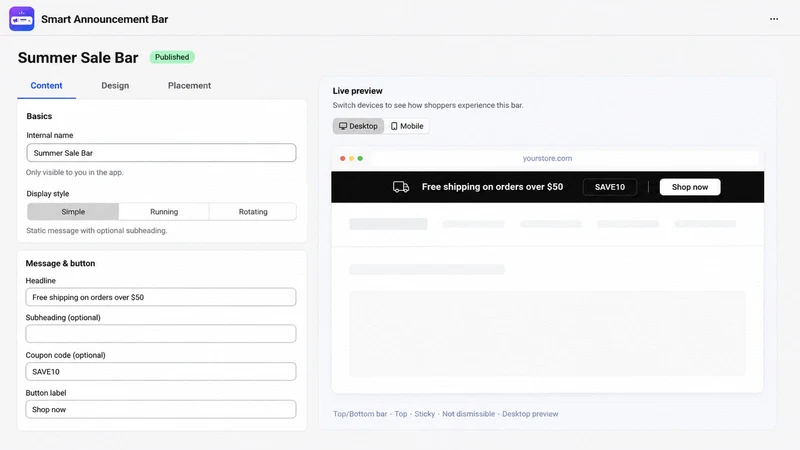The image size is (800, 450).
Task: Click the Summer Sale Bar page title
Action: pos(78,58)
